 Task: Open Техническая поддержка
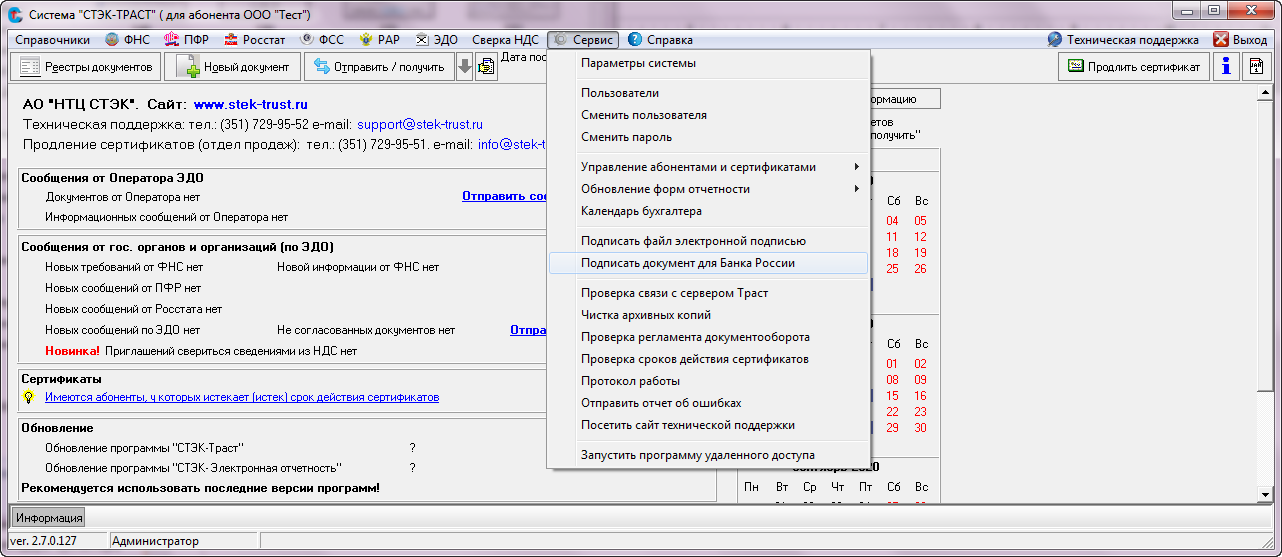(x=1123, y=40)
